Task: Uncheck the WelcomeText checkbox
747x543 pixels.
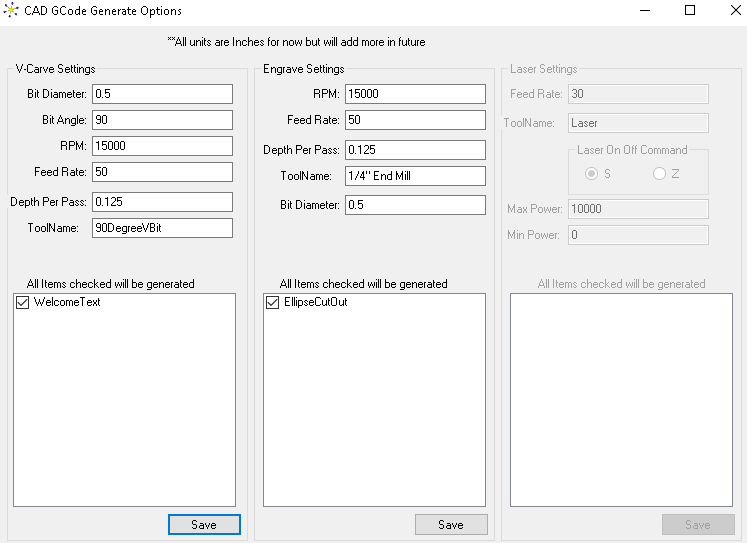Action: pos(22,302)
